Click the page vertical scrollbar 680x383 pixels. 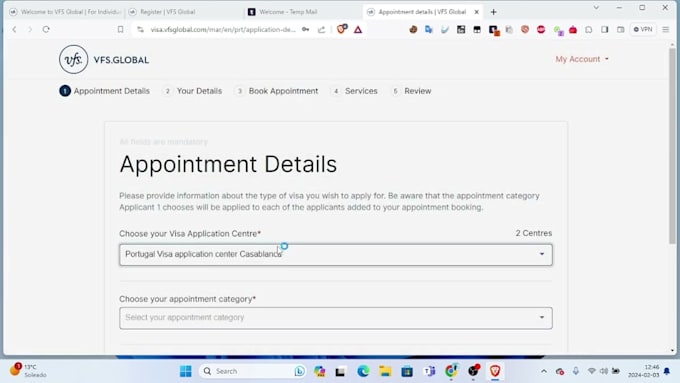tap(672, 145)
